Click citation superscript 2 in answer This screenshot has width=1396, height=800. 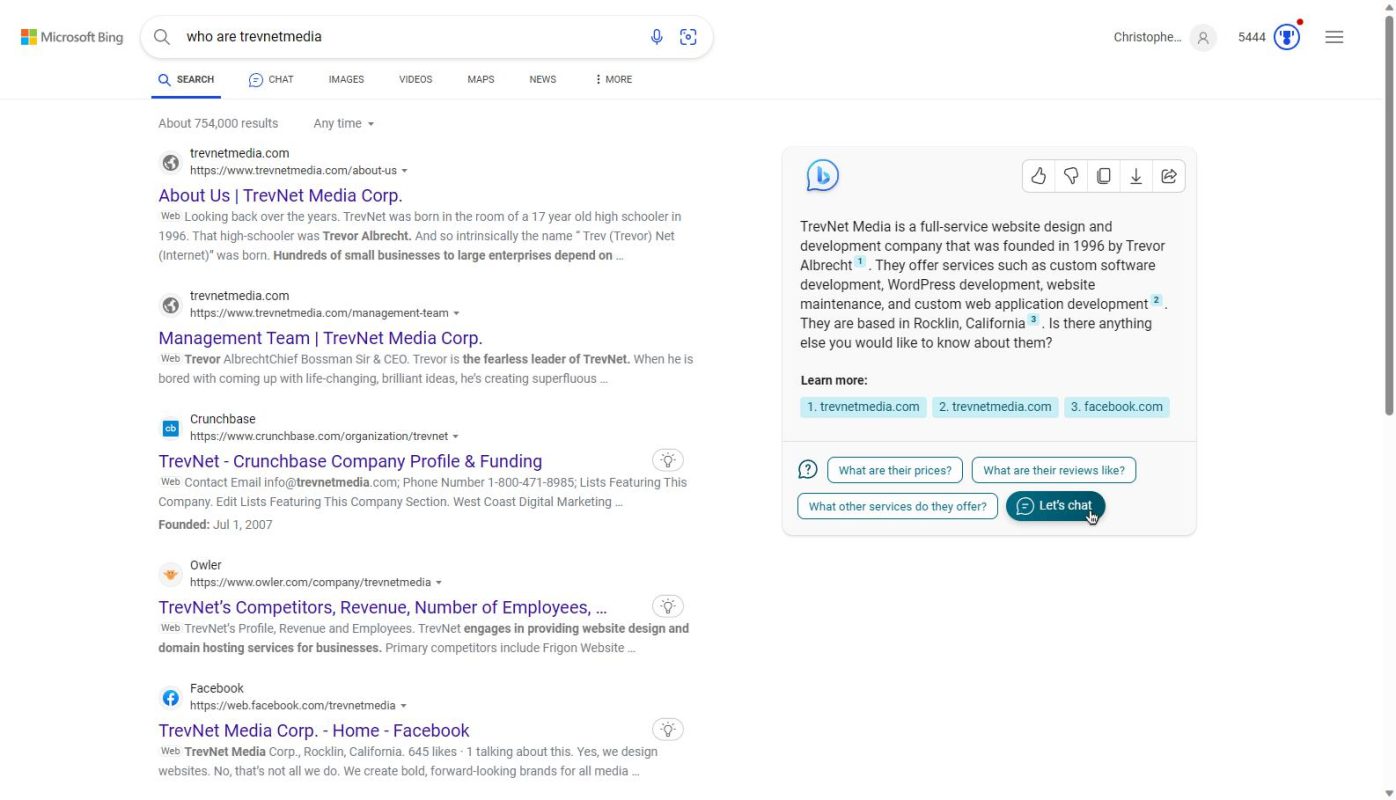point(1157,300)
